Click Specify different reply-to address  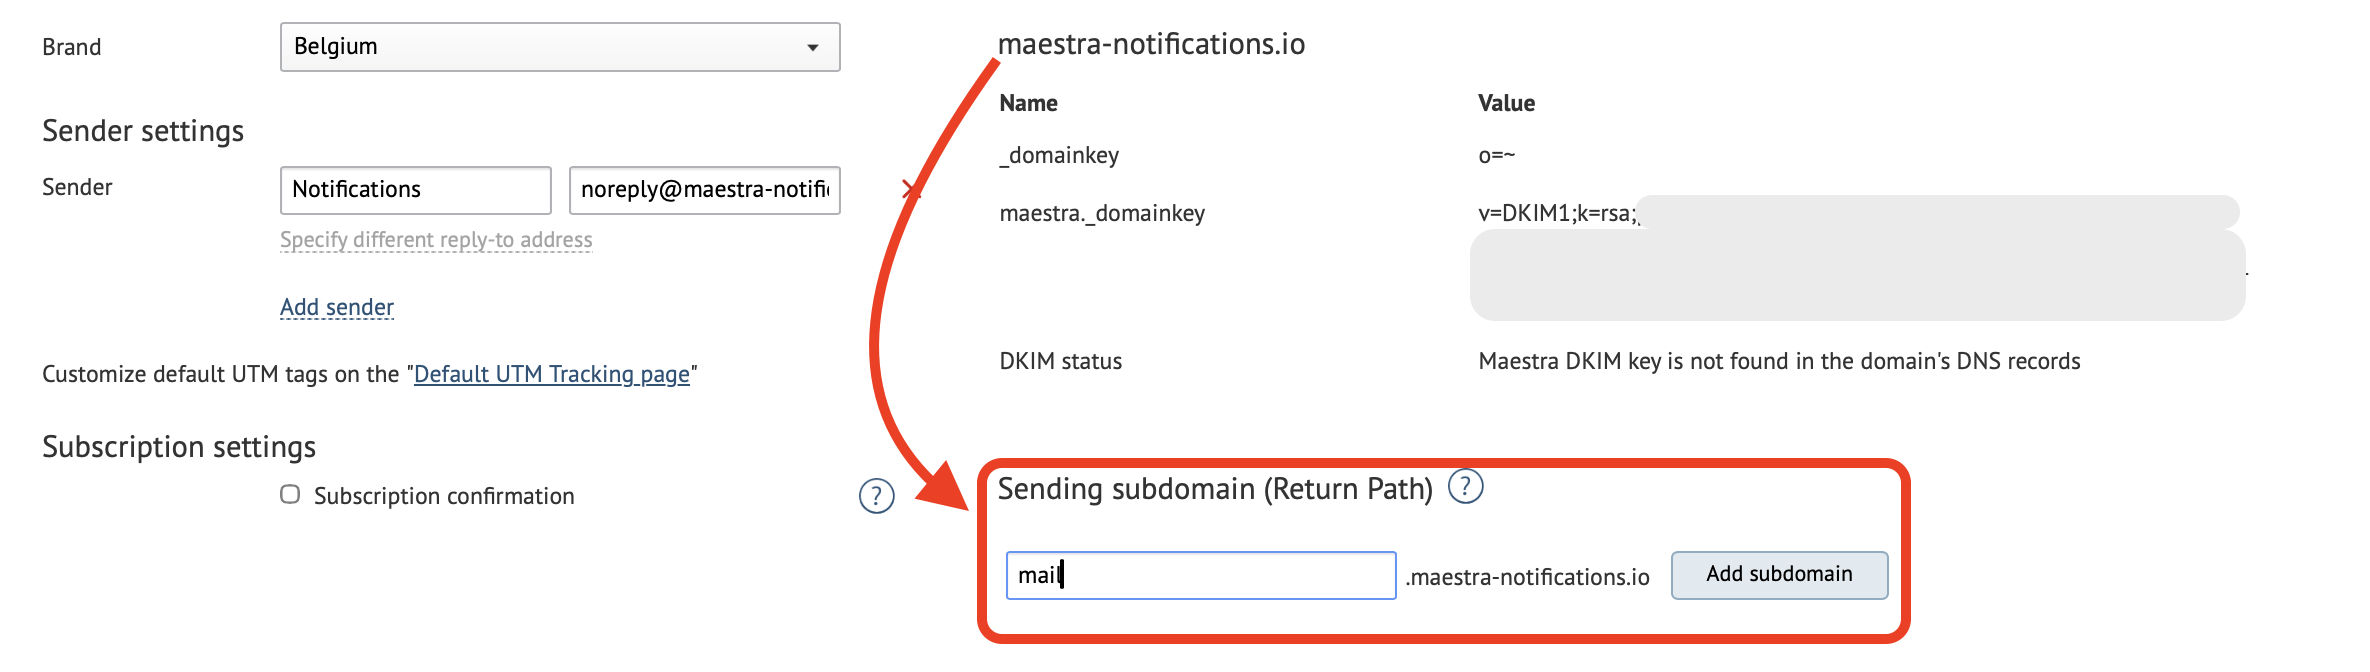[x=436, y=240]
